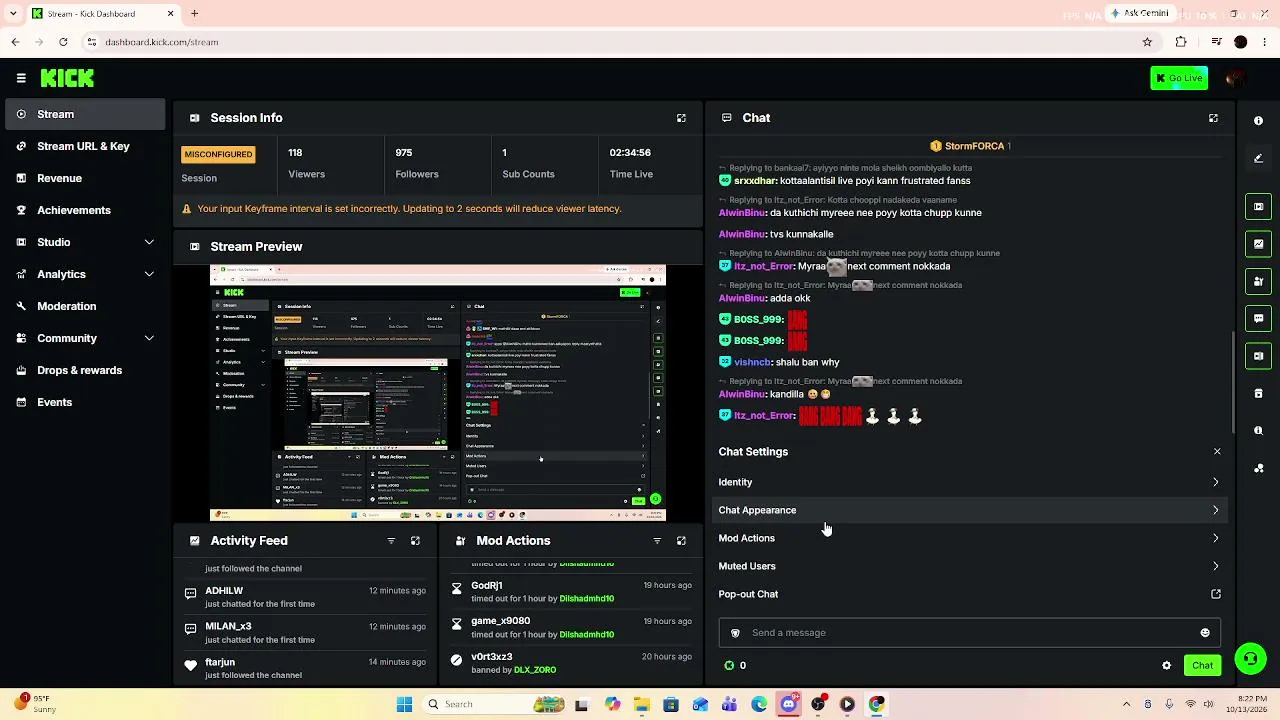
Task: Open Chat Appearance settings
Action: 969,510
